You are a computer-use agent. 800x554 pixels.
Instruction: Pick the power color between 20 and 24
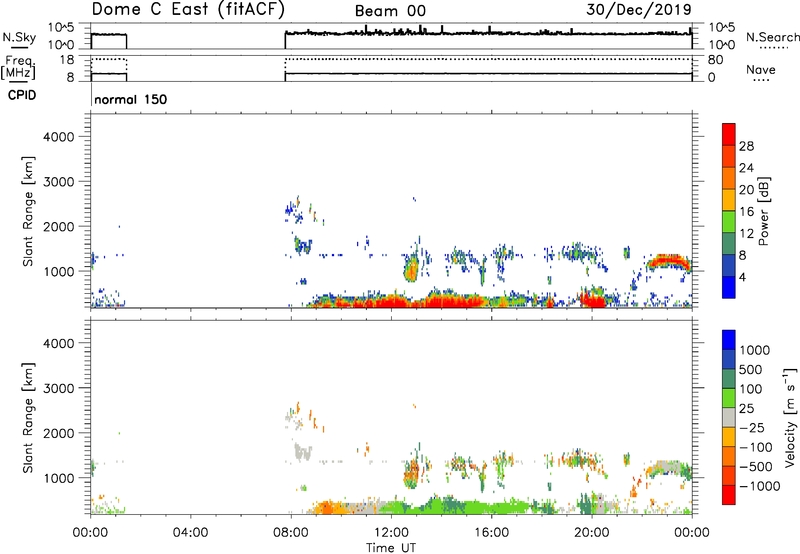pos(729,178)
